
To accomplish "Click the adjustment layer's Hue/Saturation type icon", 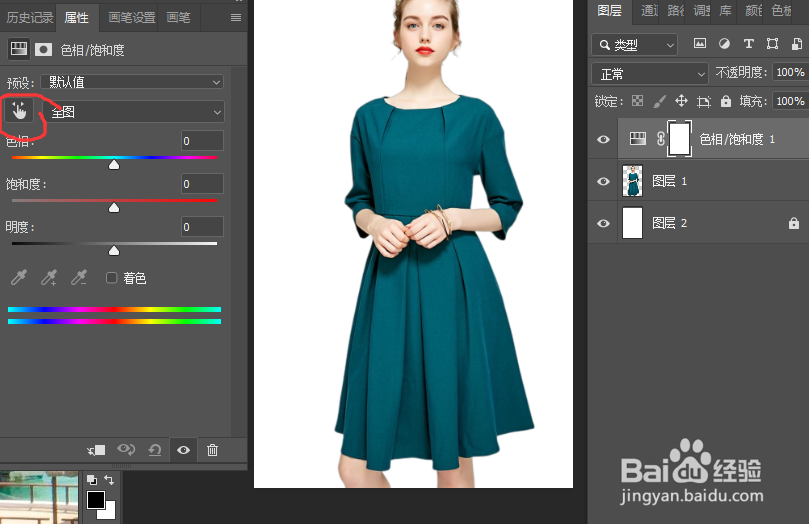I will (x=638, y=138).
